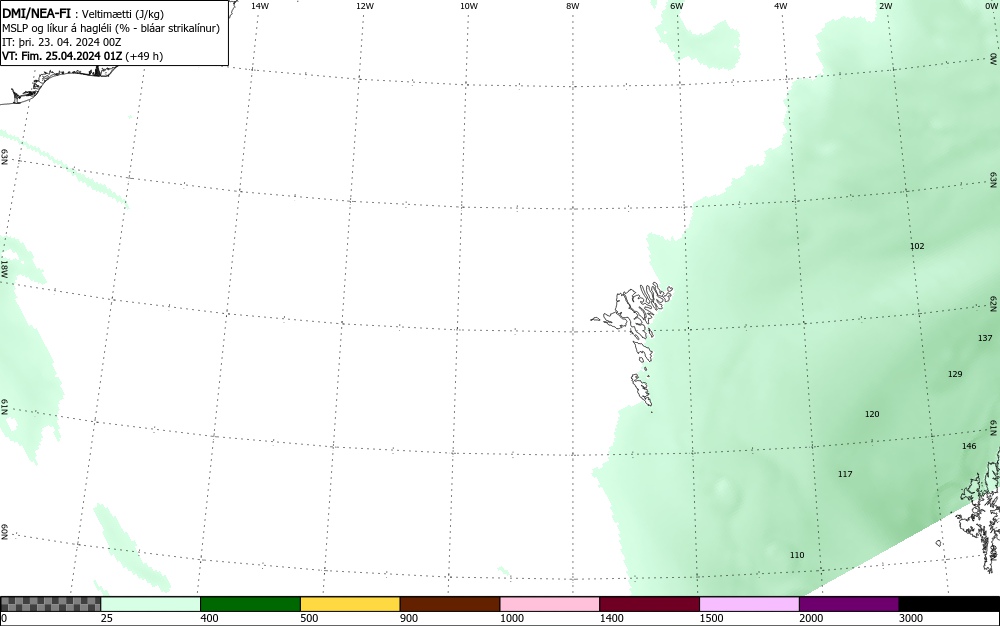1000x626 pixels.
Task: Click the light green 25–400 legend swatch
Action: 151,604
